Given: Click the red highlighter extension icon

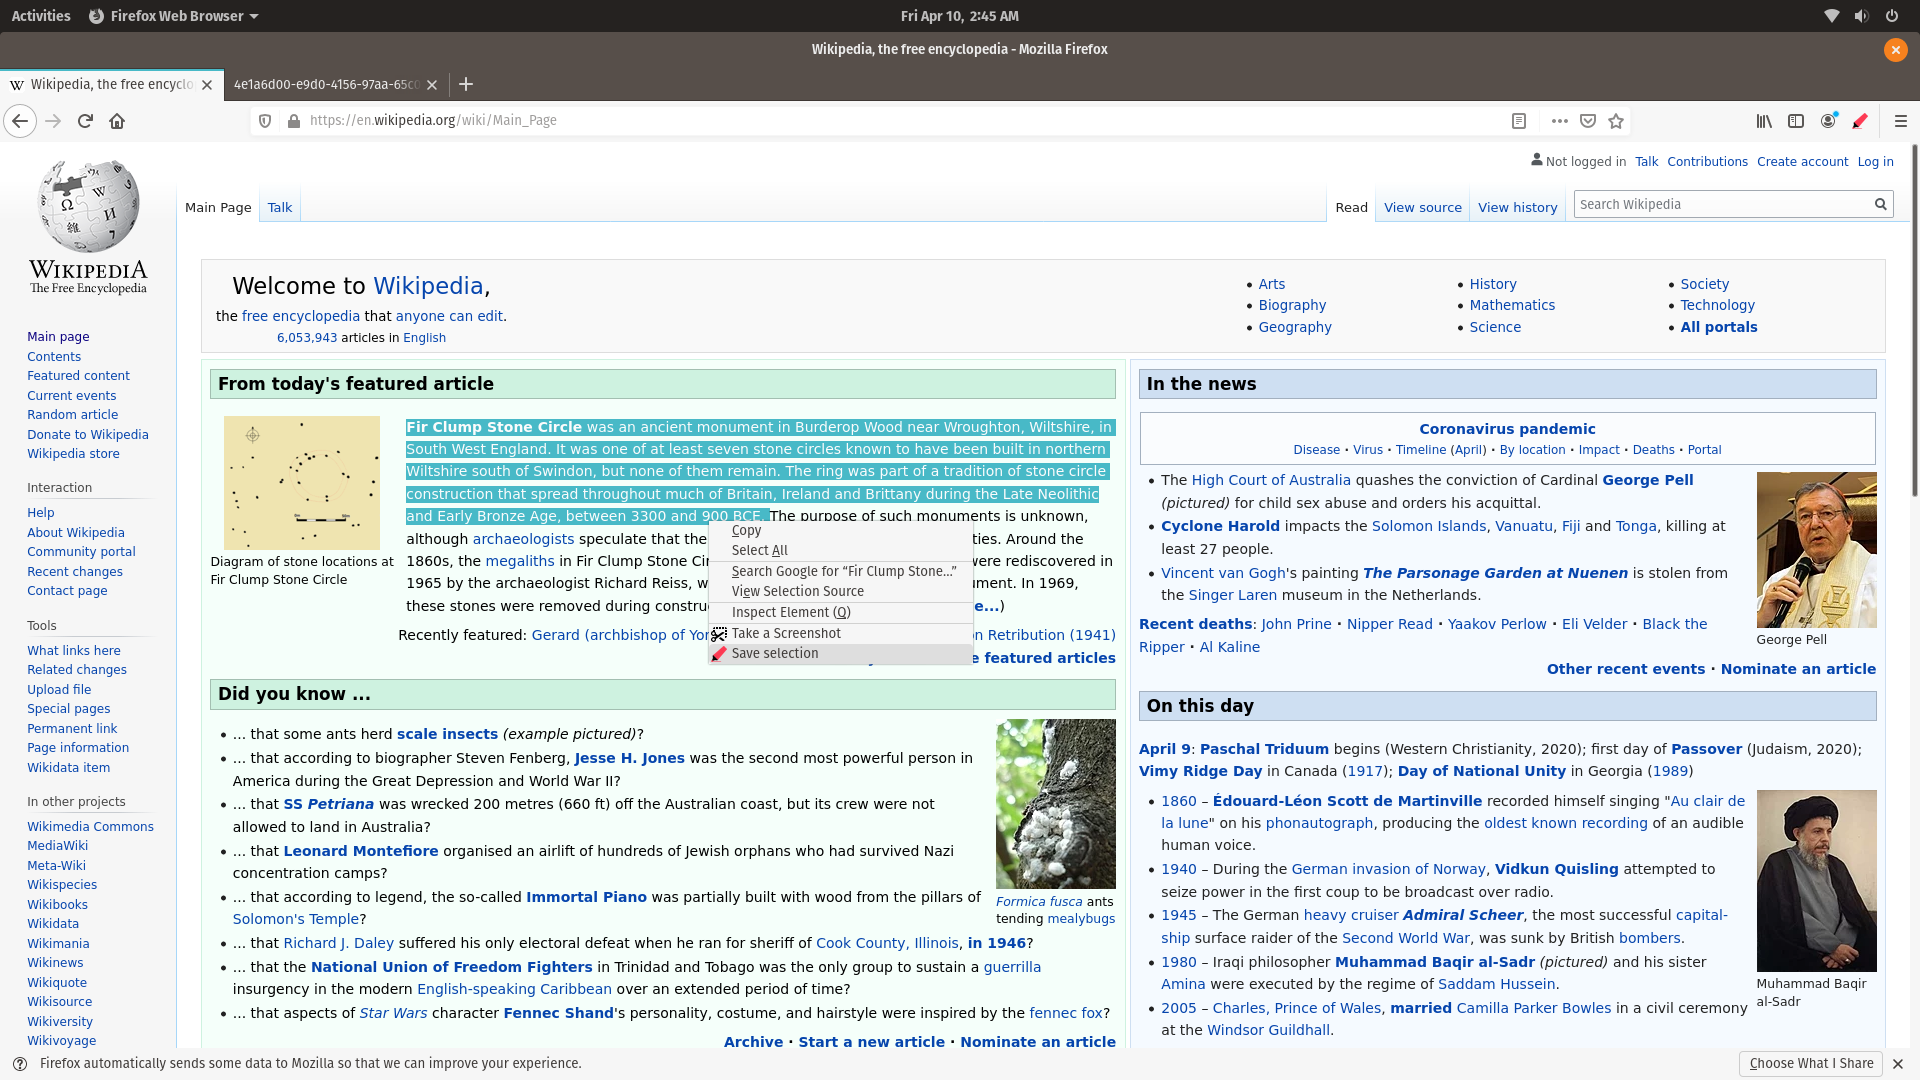Looking at the screenshot, I should click(1860, 121).
